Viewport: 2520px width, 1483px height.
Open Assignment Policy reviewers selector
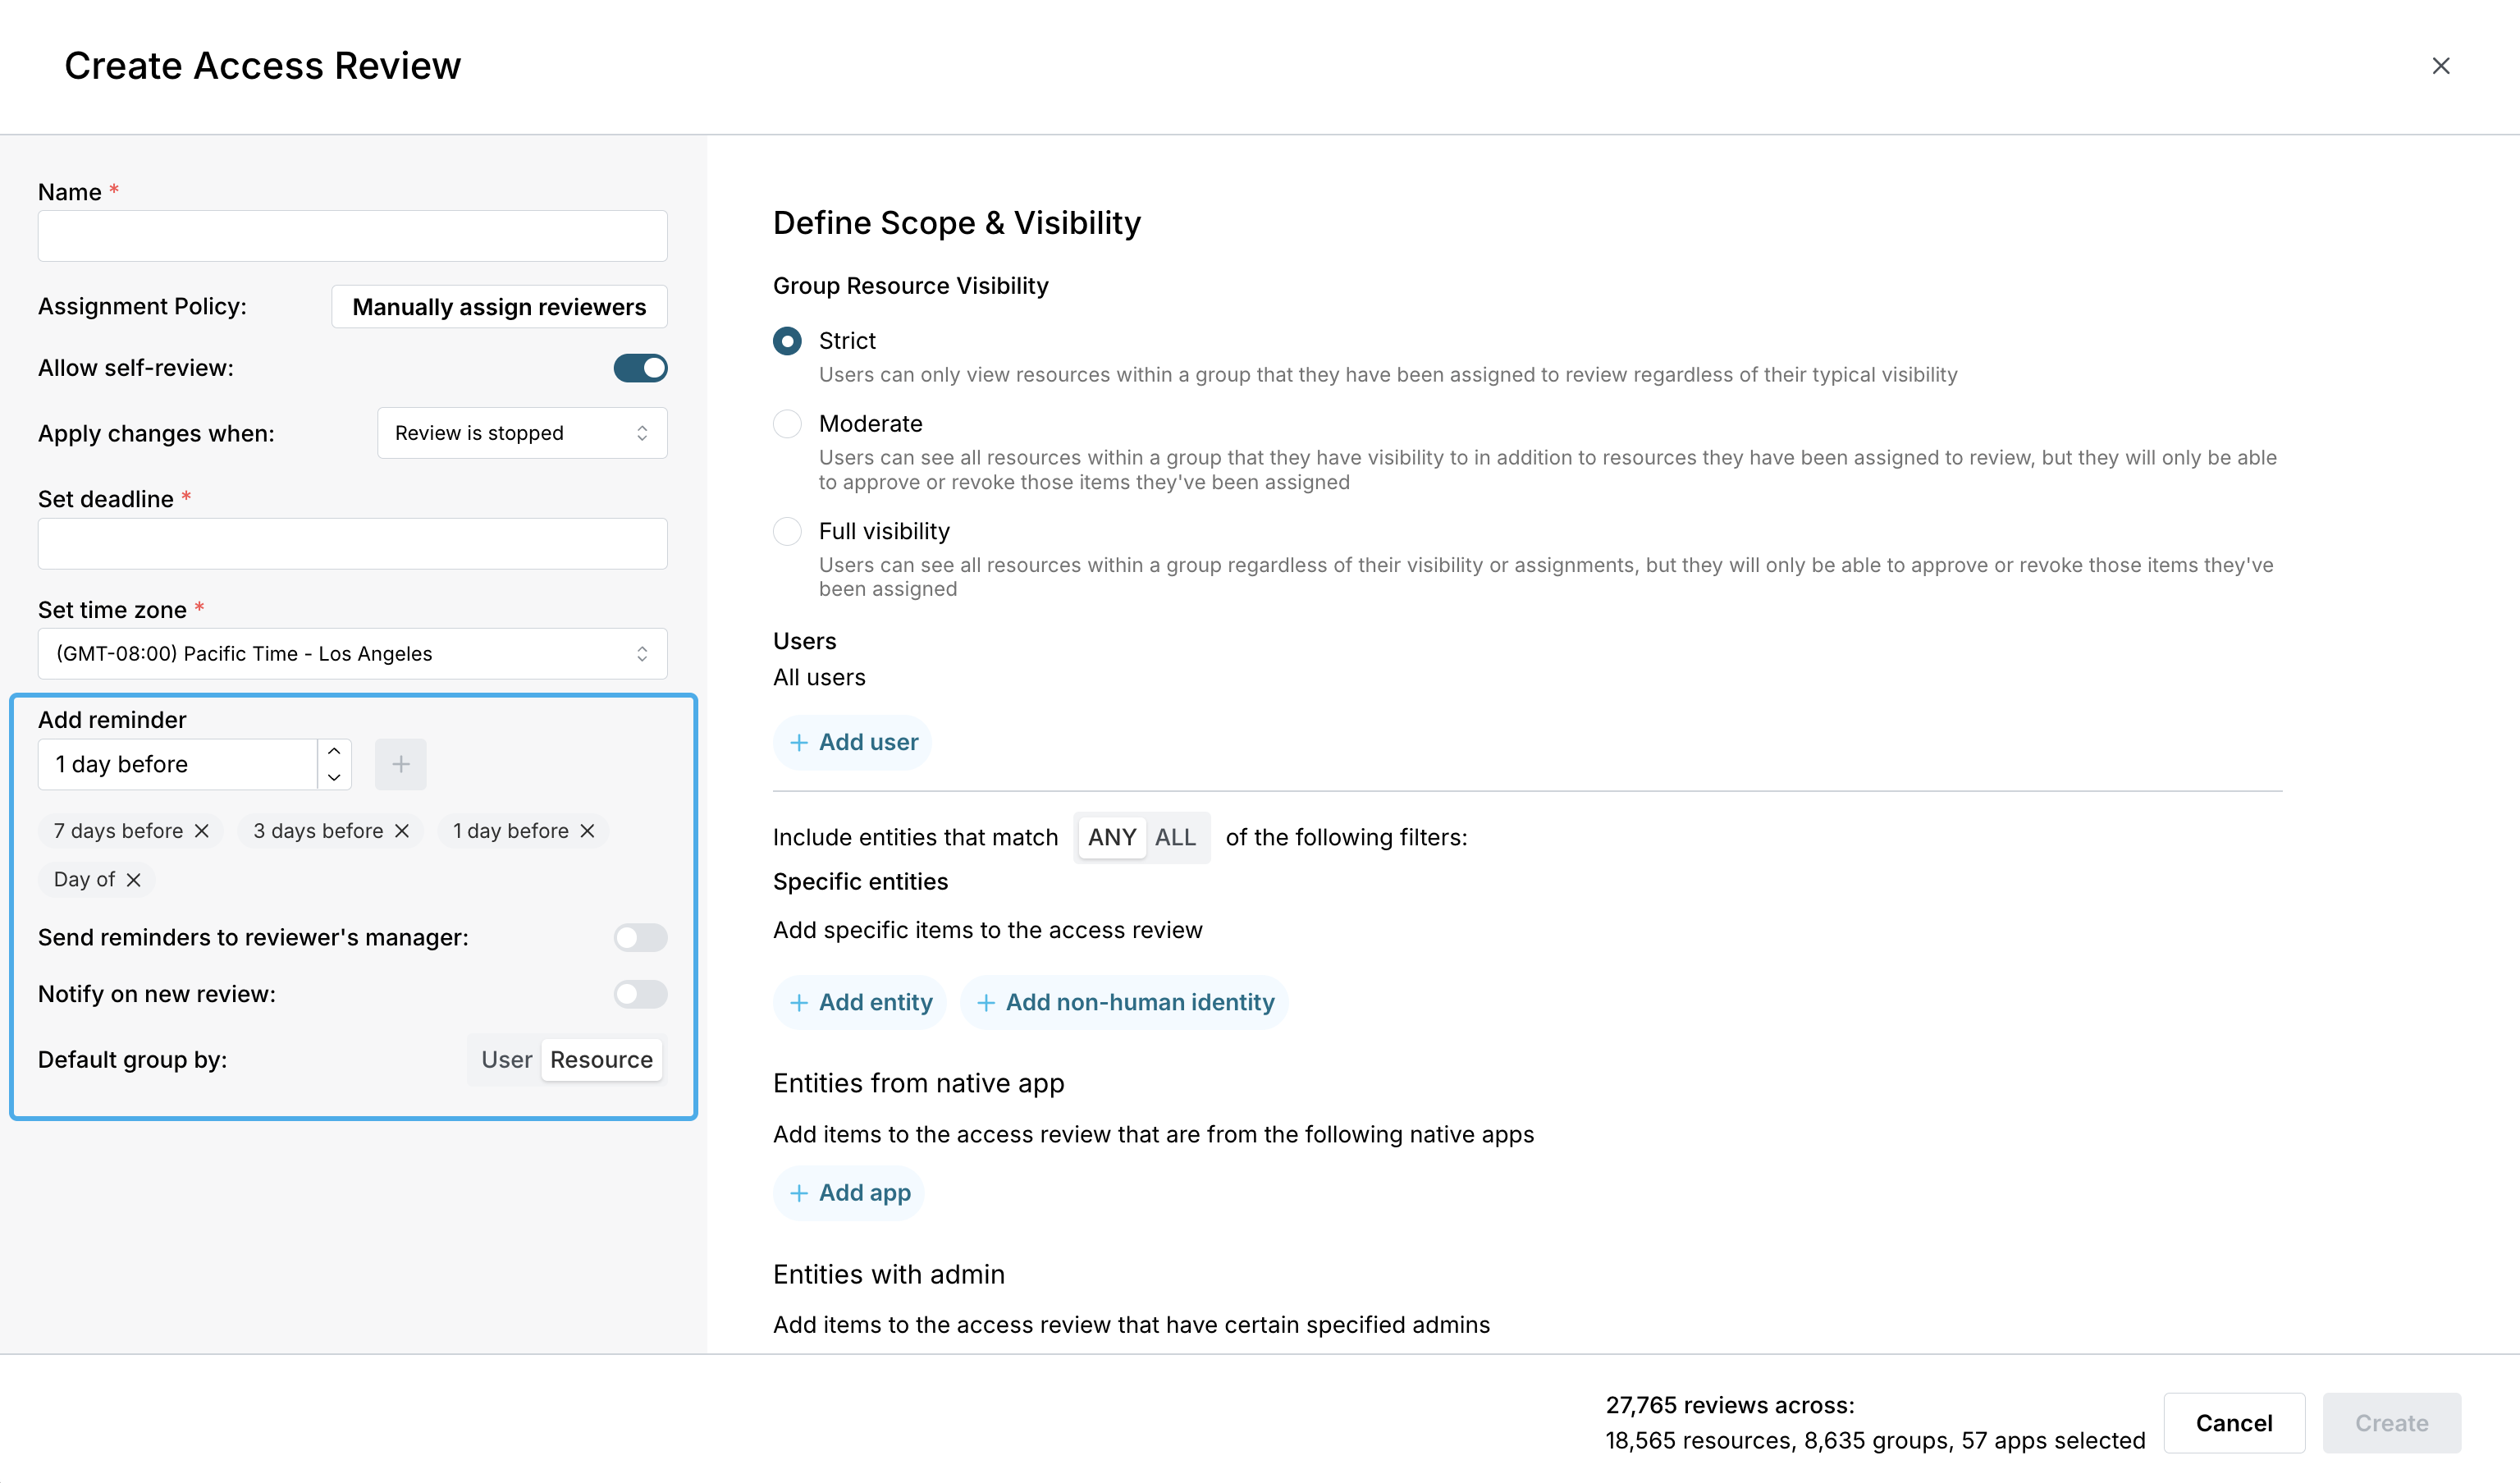[x=499, y=307]
